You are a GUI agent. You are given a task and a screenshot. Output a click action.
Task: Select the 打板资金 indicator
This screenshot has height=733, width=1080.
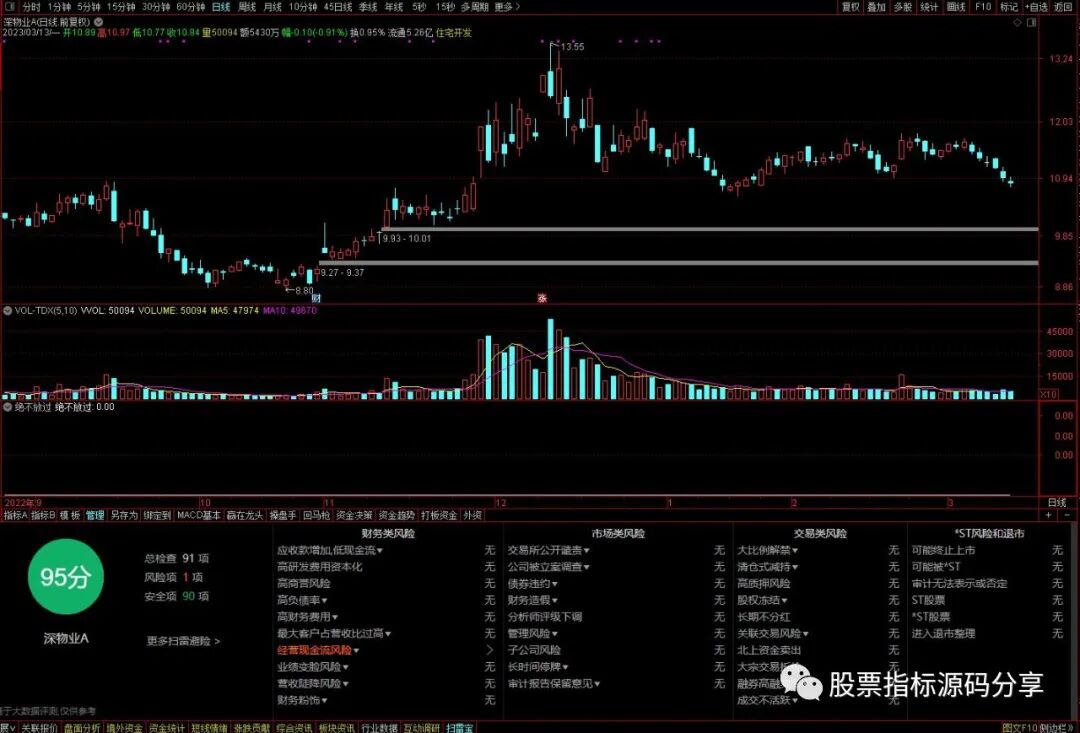[439, 515]
